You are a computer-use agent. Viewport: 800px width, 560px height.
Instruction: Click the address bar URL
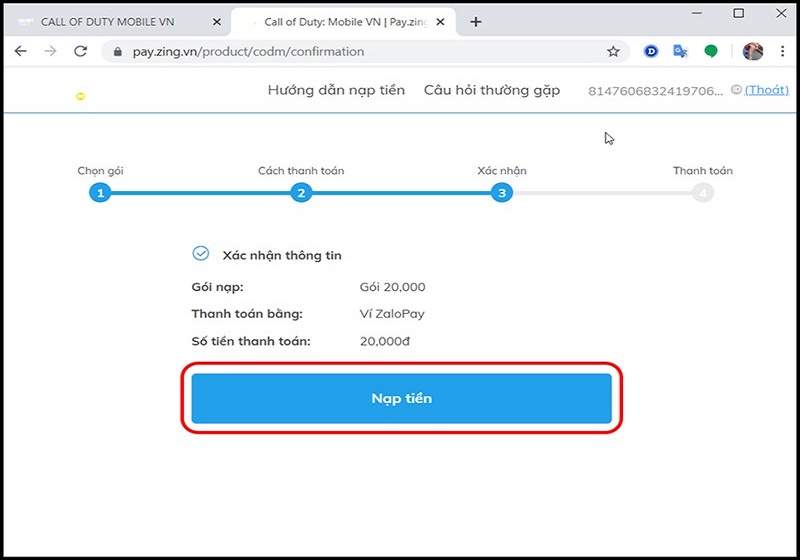(248, 52)
